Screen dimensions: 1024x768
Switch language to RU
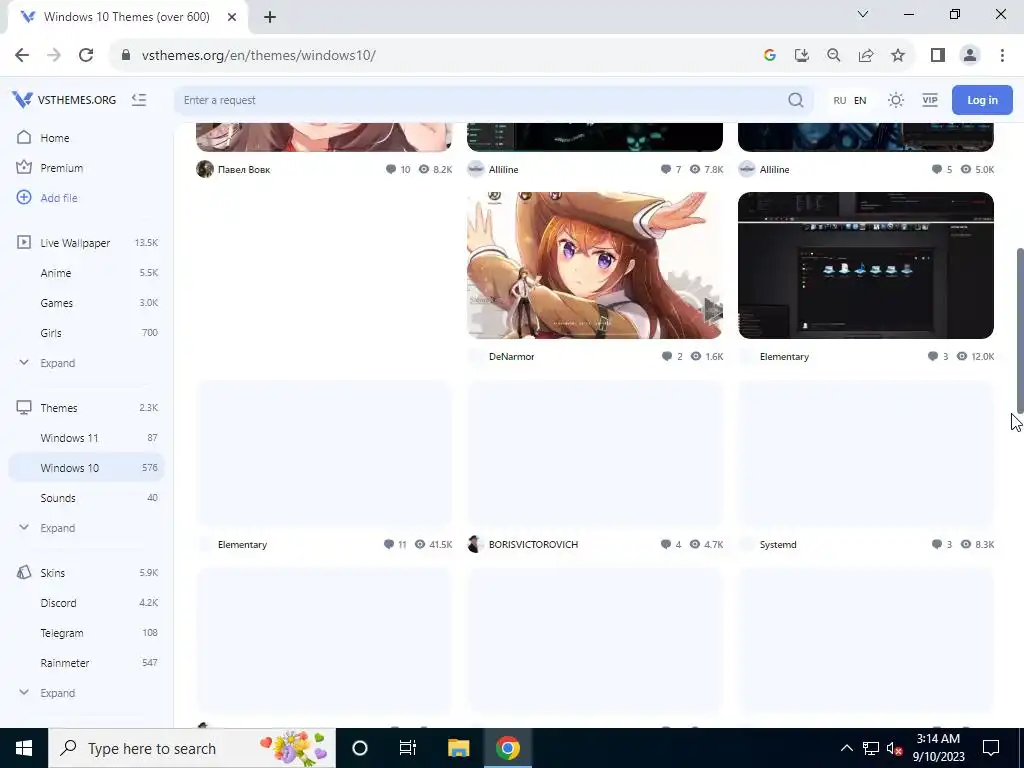pyautogui.click(x=840, y=100)
